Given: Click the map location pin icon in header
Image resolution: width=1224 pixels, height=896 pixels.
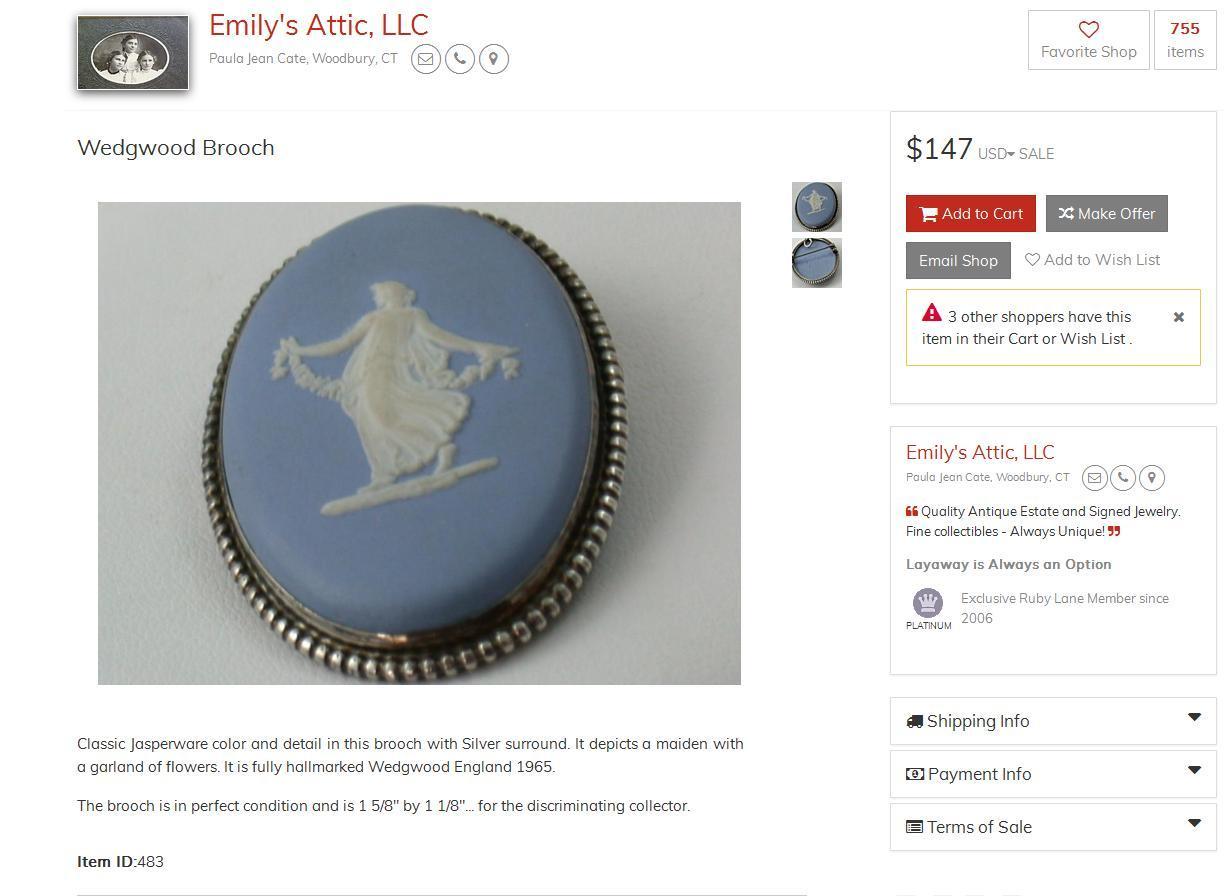Looking at the screenshot, I should pos(494,59).
